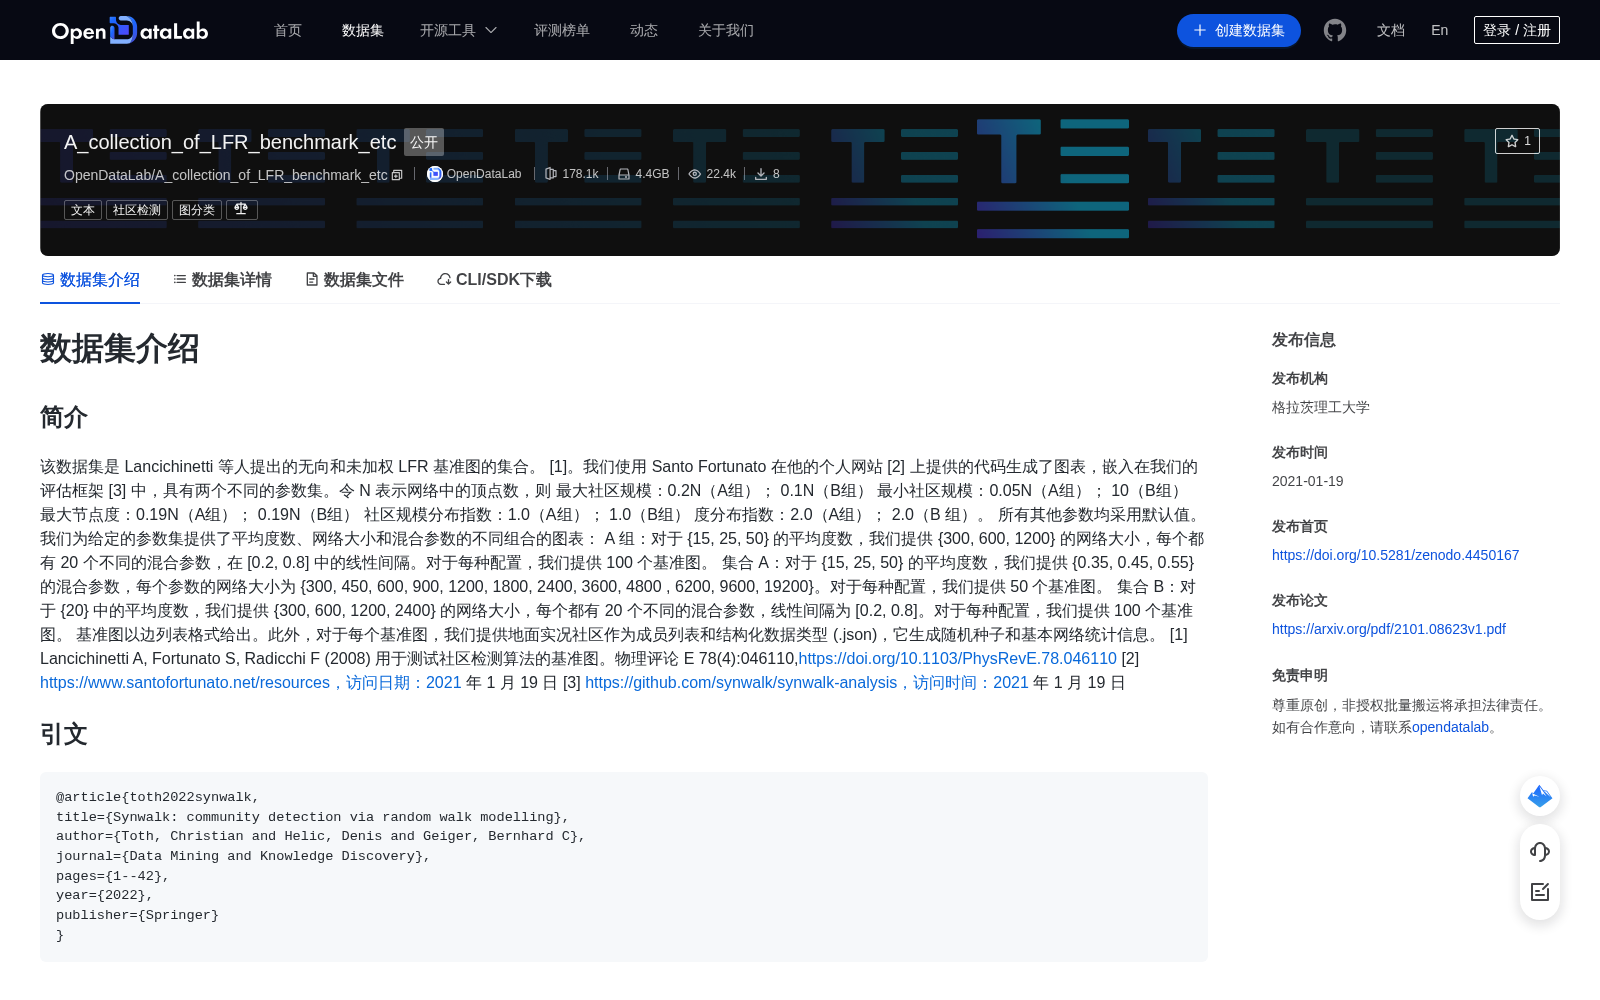Open the CLI/SDK下载 tab

coord(494,280)
